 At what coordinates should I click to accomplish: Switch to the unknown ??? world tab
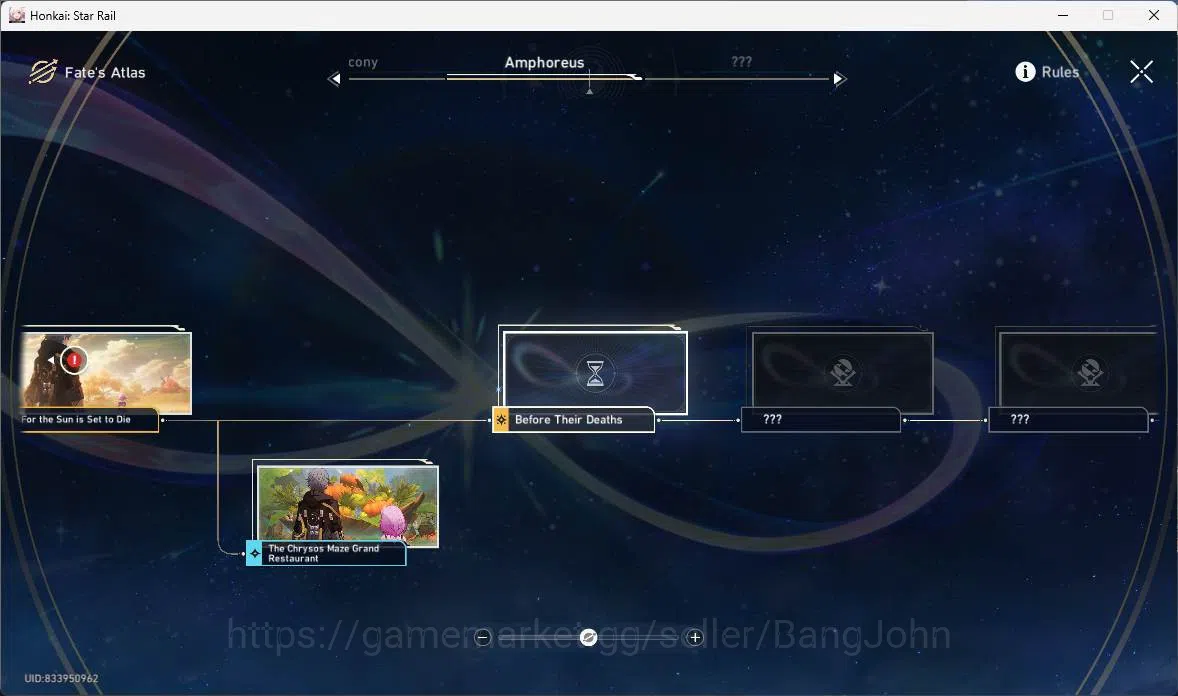[x=742, y=62]
